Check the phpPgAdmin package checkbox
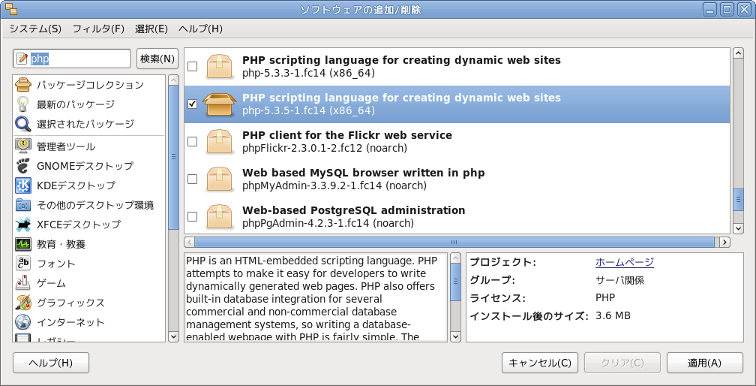 [x=192, y=216]
